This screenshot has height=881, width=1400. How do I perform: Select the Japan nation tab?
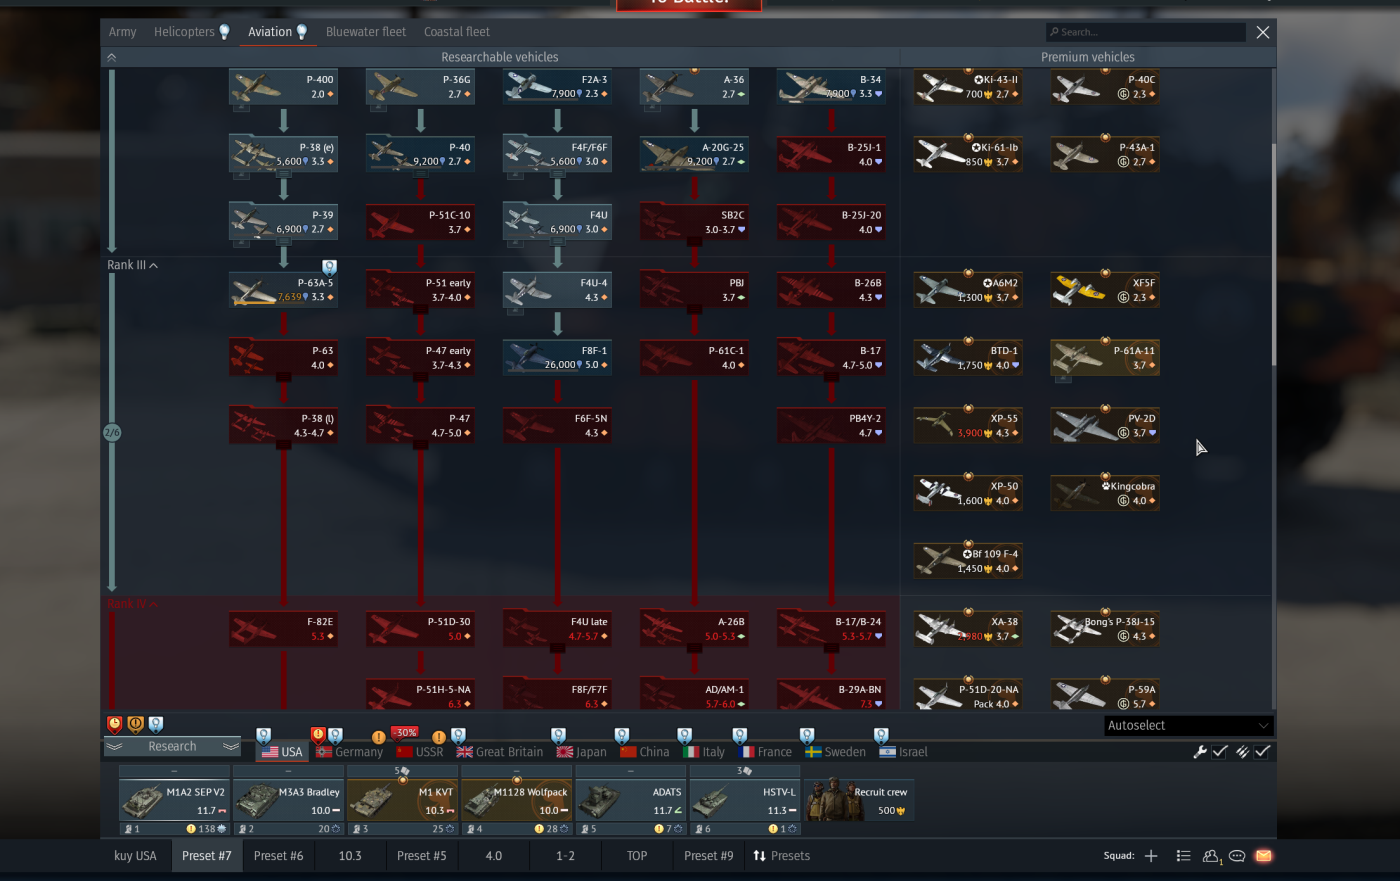[x=582, y=752]
